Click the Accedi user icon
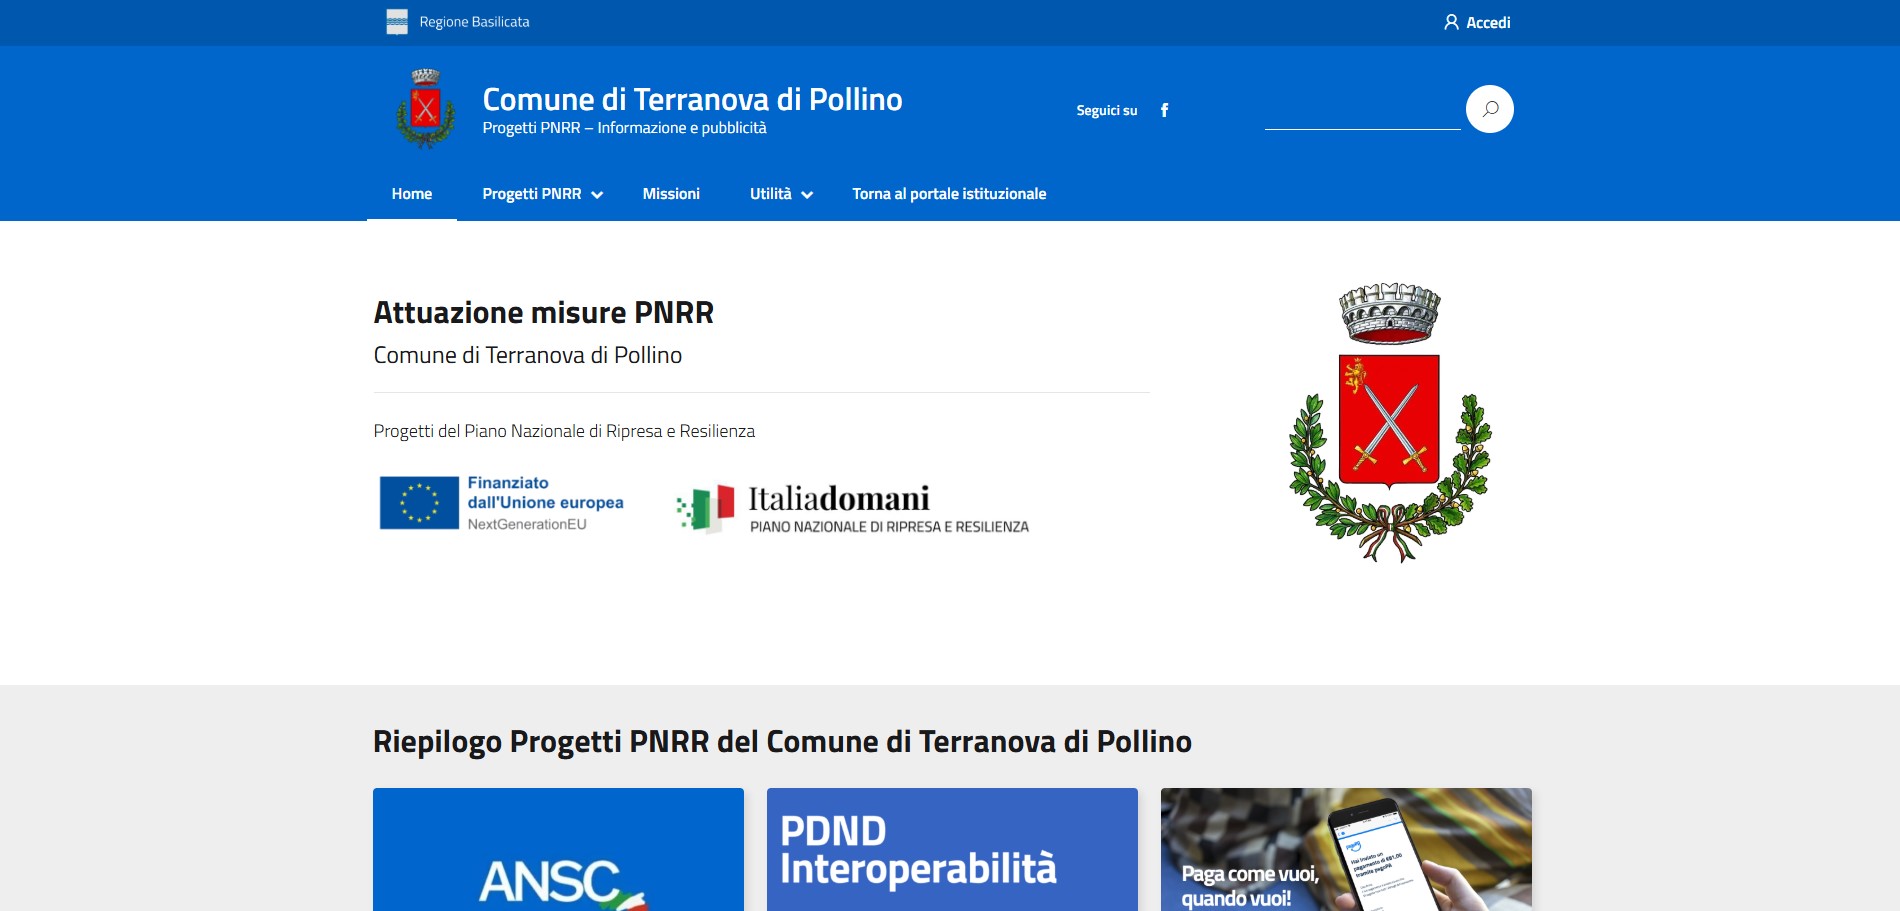 click(x=1451, y=22)
